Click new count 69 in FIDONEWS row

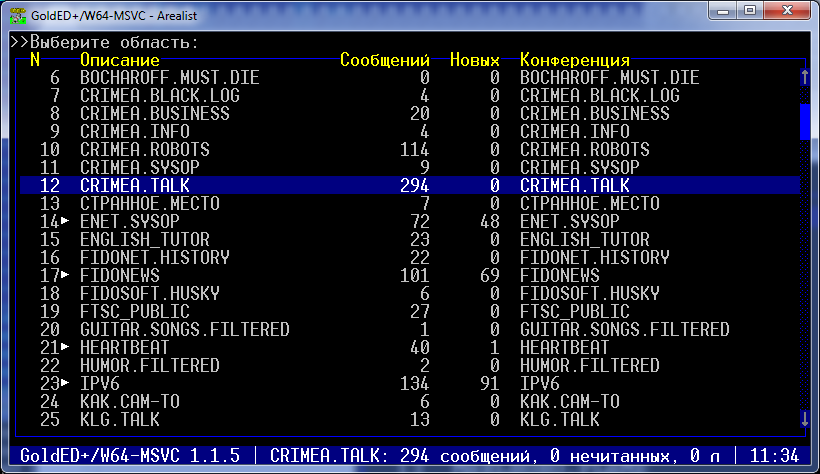coord(490,275)
